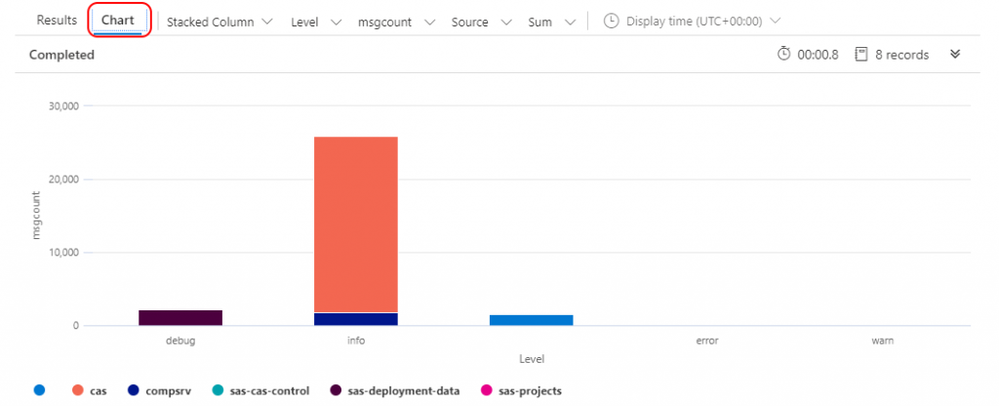
Task: Click the clock icon beside Display time
Action: coord(611,21)
